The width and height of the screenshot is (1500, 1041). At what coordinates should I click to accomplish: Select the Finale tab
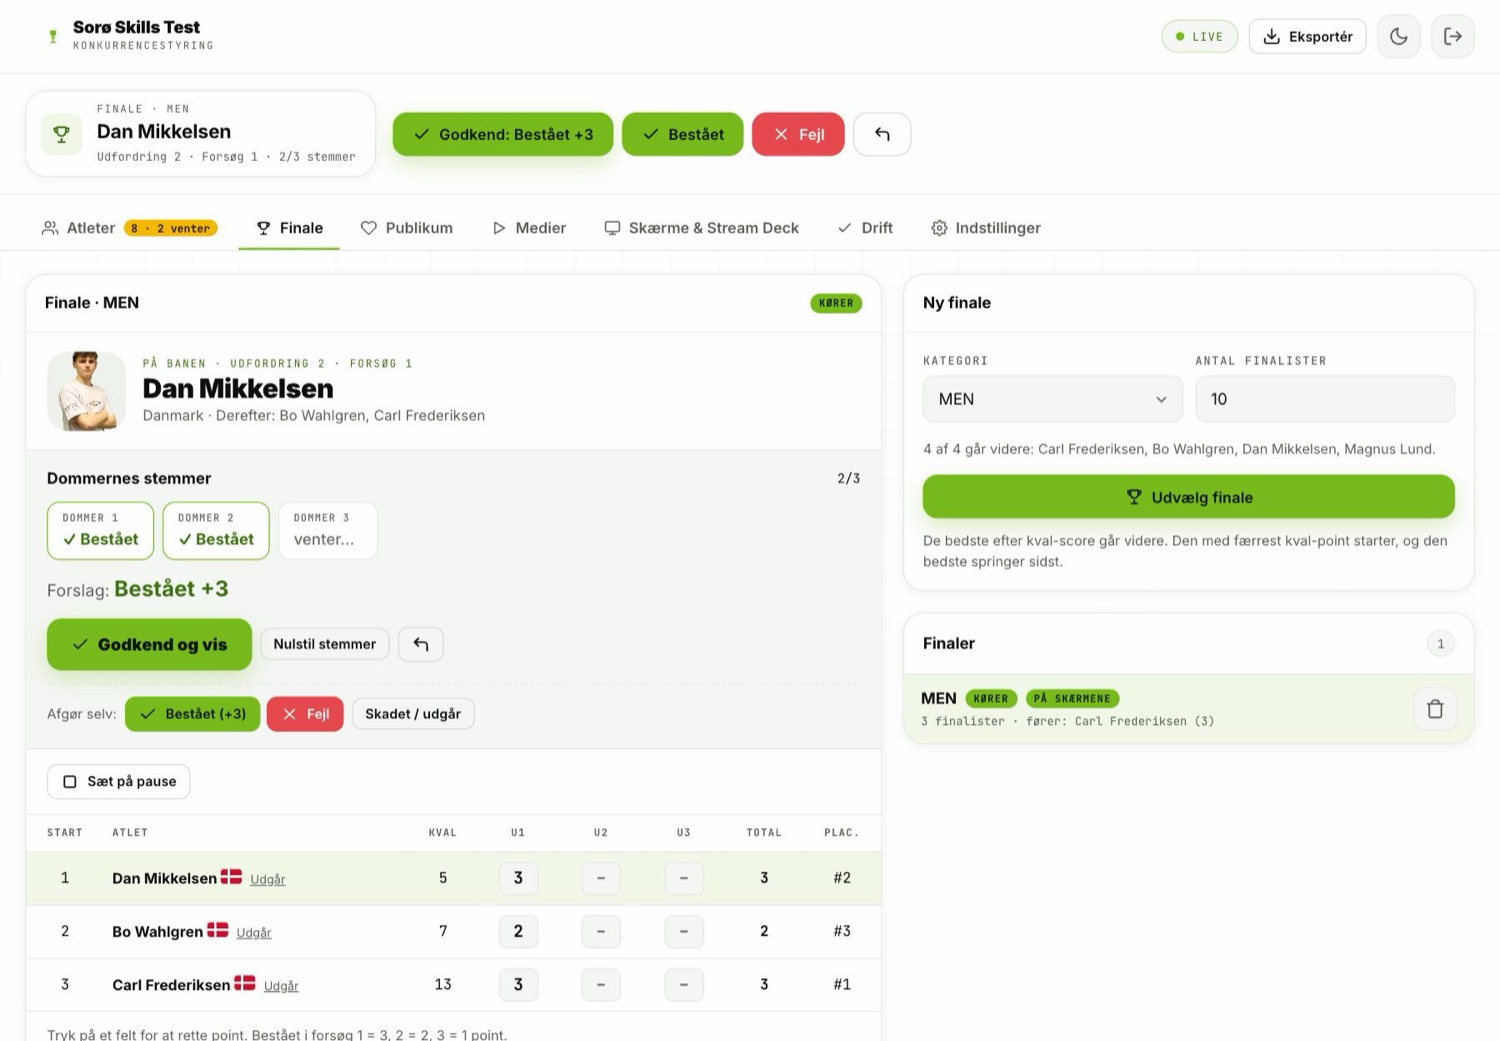tap(290, 228)
